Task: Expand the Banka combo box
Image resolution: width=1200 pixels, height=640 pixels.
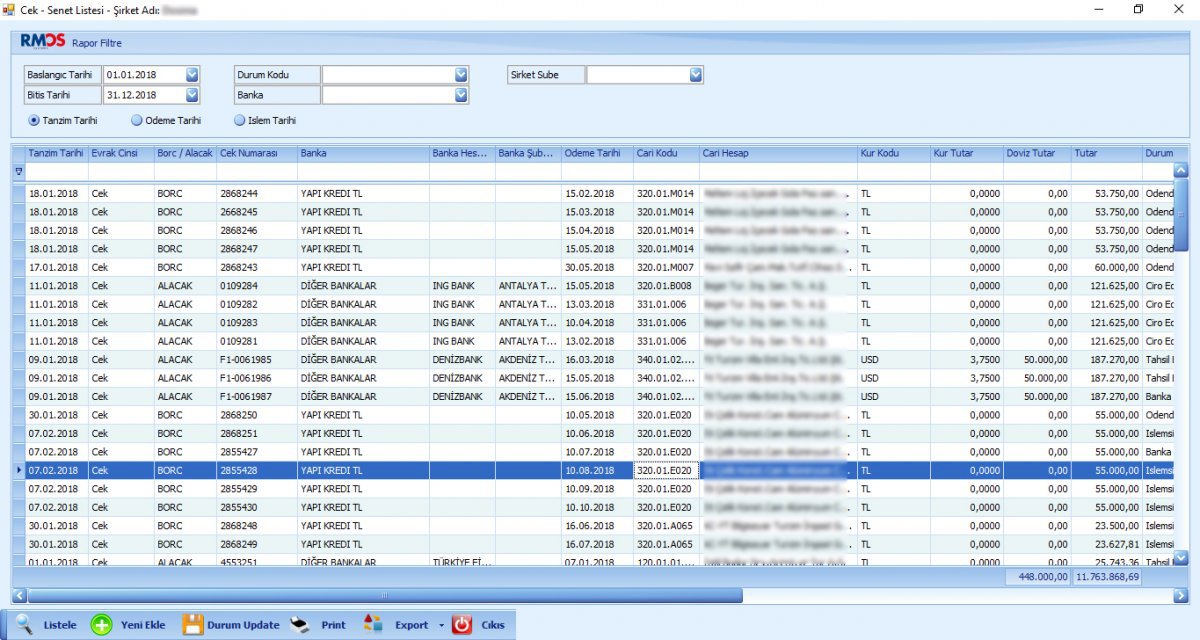Action: (x=461, y=95)
